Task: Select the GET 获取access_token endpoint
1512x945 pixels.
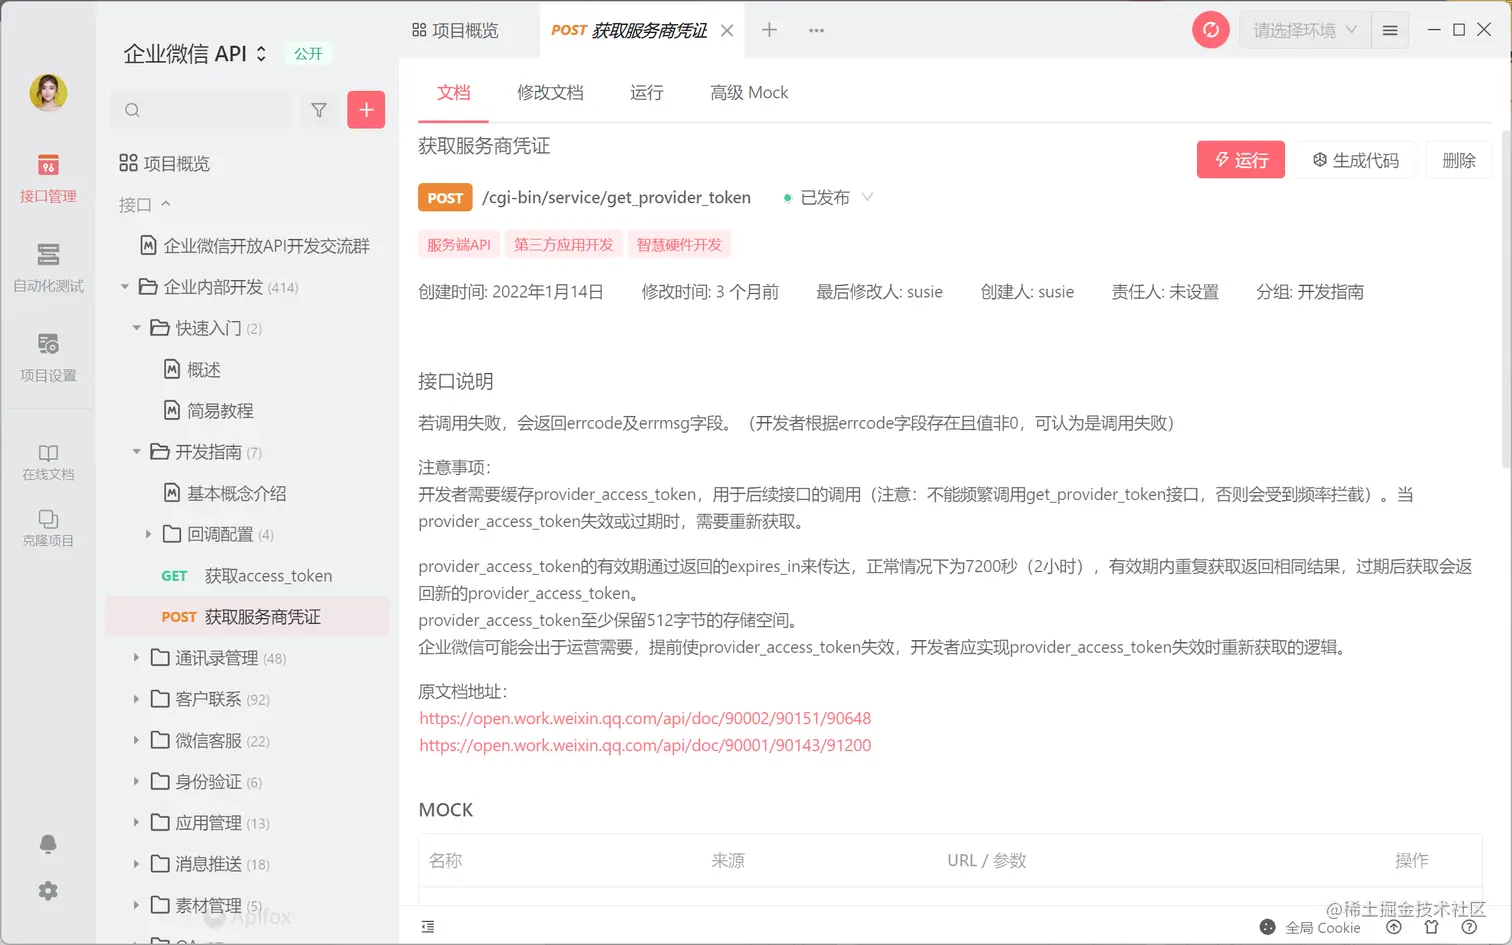Action: coord(247,576)
